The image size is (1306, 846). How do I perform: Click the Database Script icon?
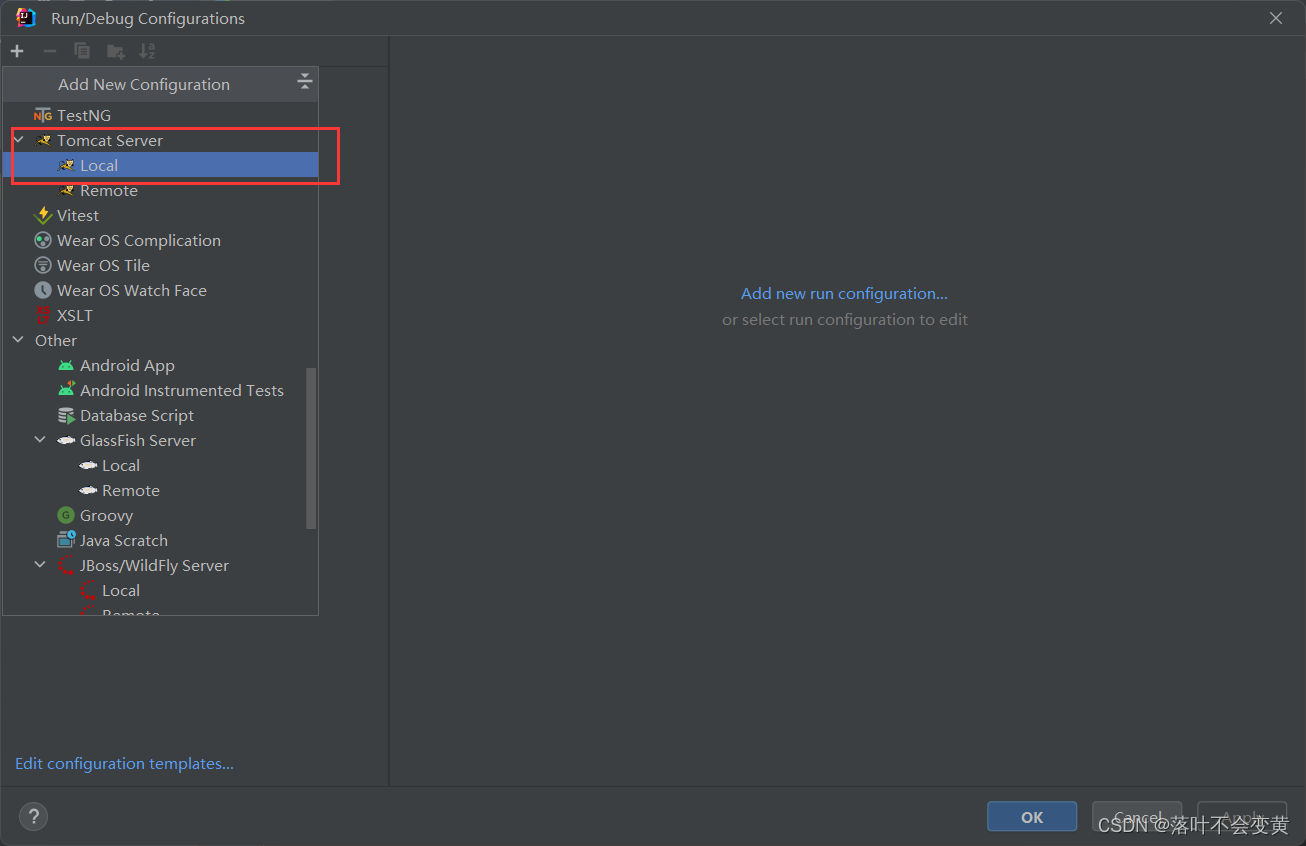66,416
